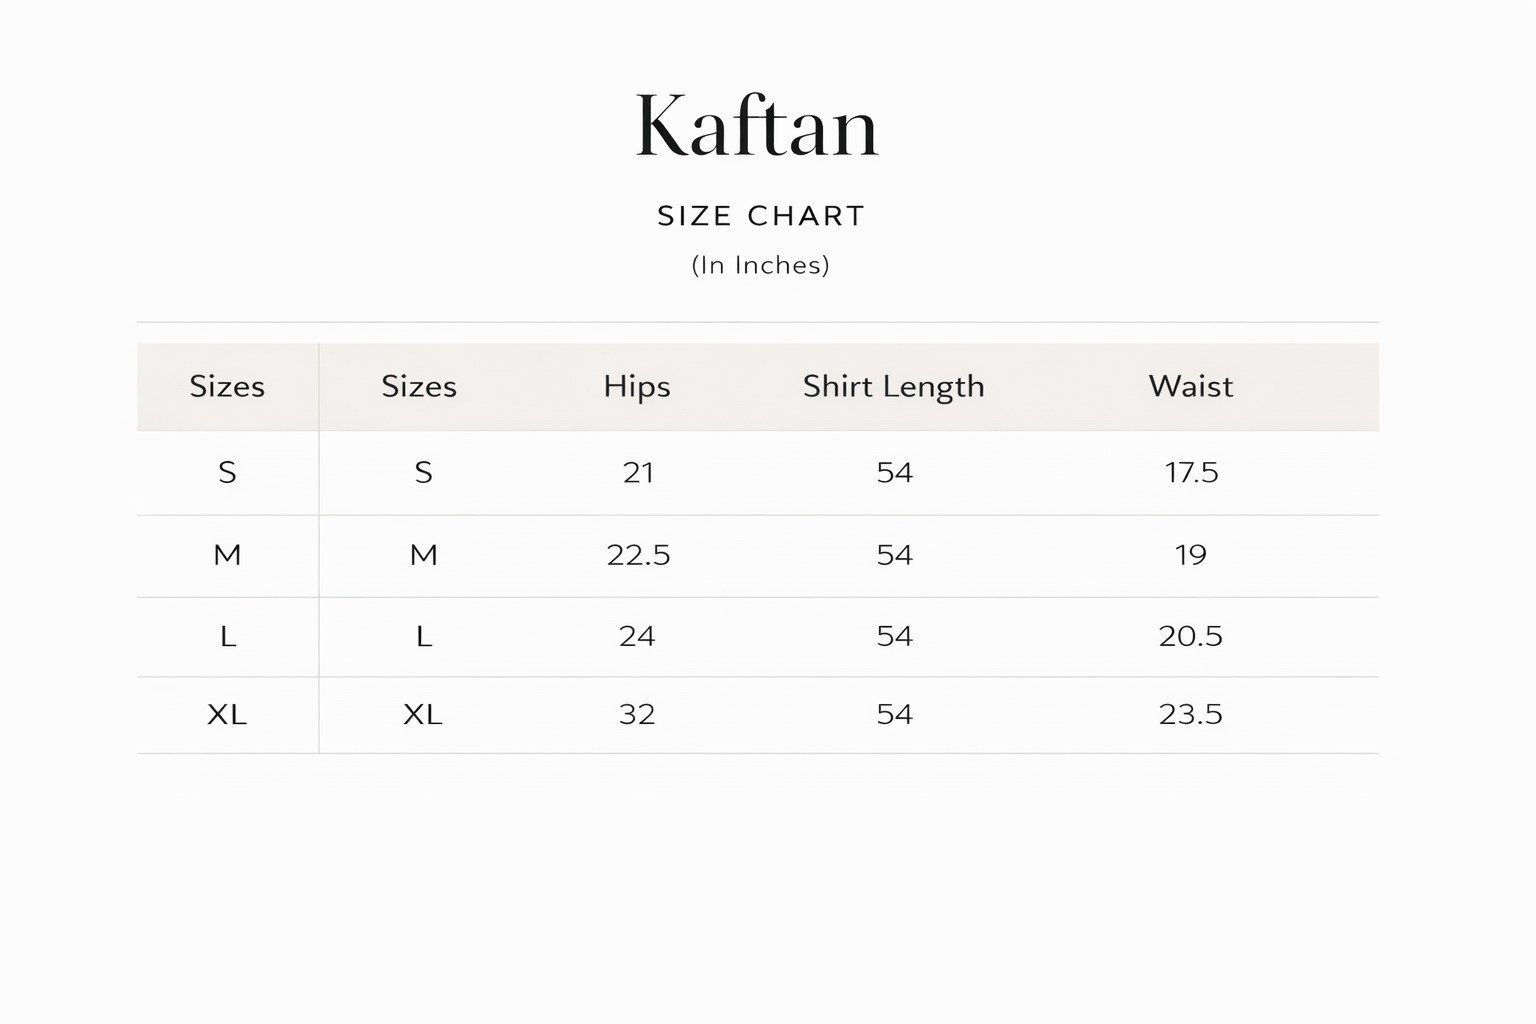Image resolution: width=1536 pixels, height=1024 pixels.
Task: Click M in the second Sizes column
Action: point(423,555)
